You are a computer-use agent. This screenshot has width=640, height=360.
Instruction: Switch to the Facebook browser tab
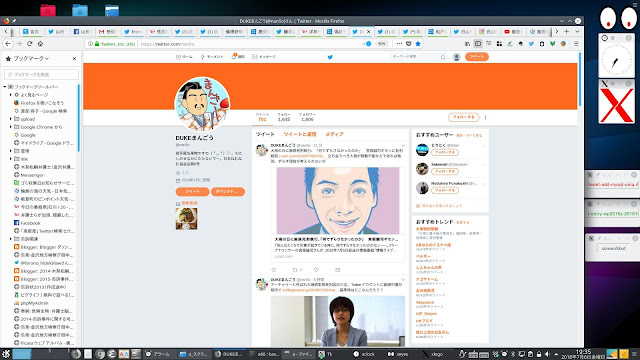click(82, 31)
